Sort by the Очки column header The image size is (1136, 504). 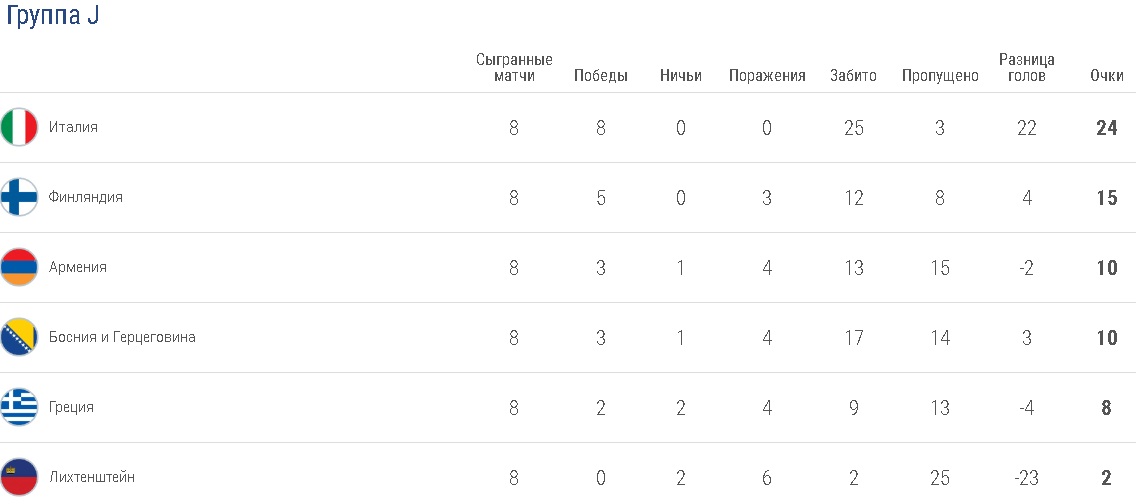tap(1107, 76)
